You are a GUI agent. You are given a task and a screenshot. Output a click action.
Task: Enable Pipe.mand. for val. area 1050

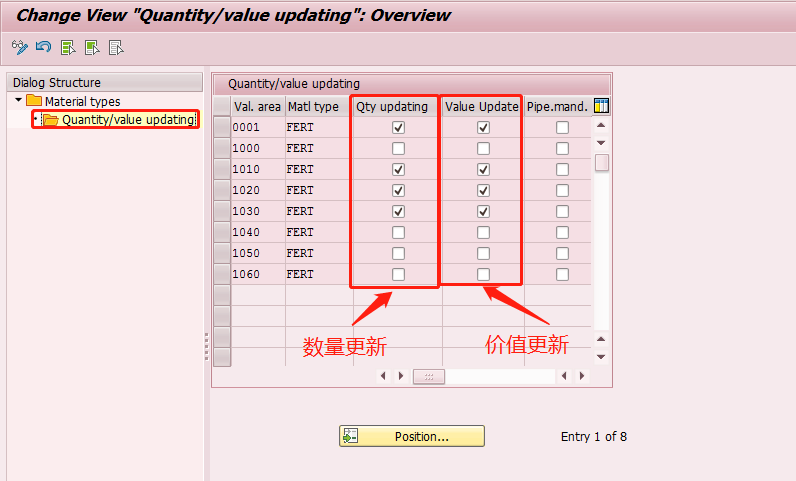(562, 253)
